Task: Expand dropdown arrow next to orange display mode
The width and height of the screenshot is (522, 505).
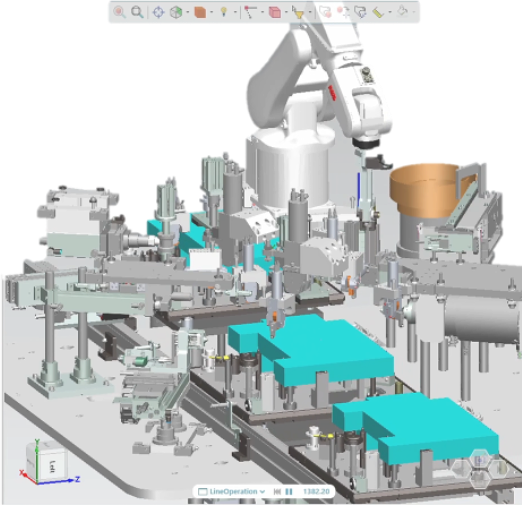Action: [212, 13]
